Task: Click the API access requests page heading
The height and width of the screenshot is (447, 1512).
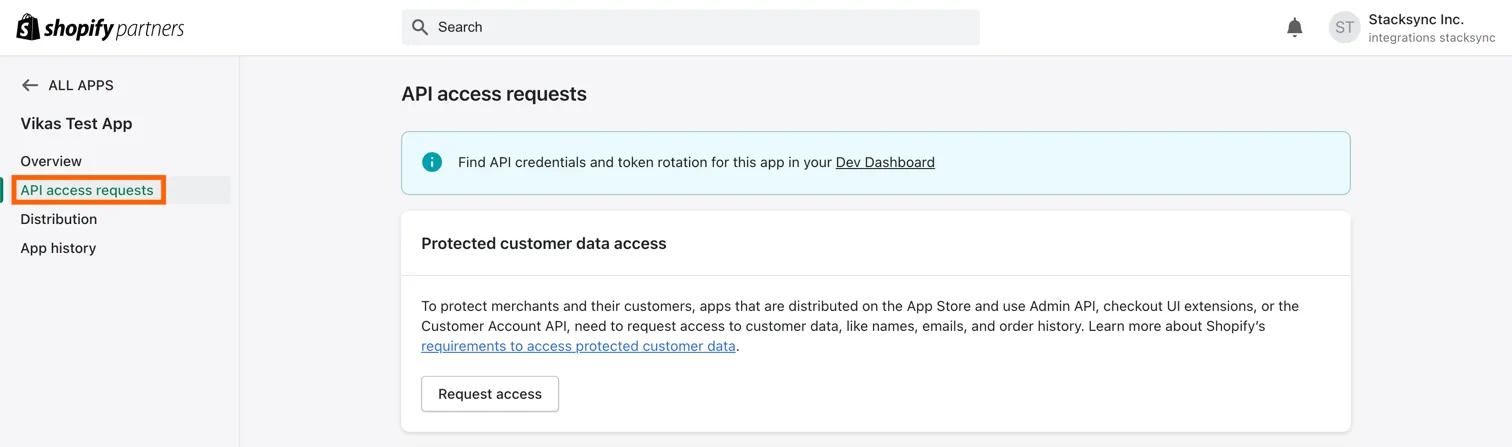Action: pos(494,94)
